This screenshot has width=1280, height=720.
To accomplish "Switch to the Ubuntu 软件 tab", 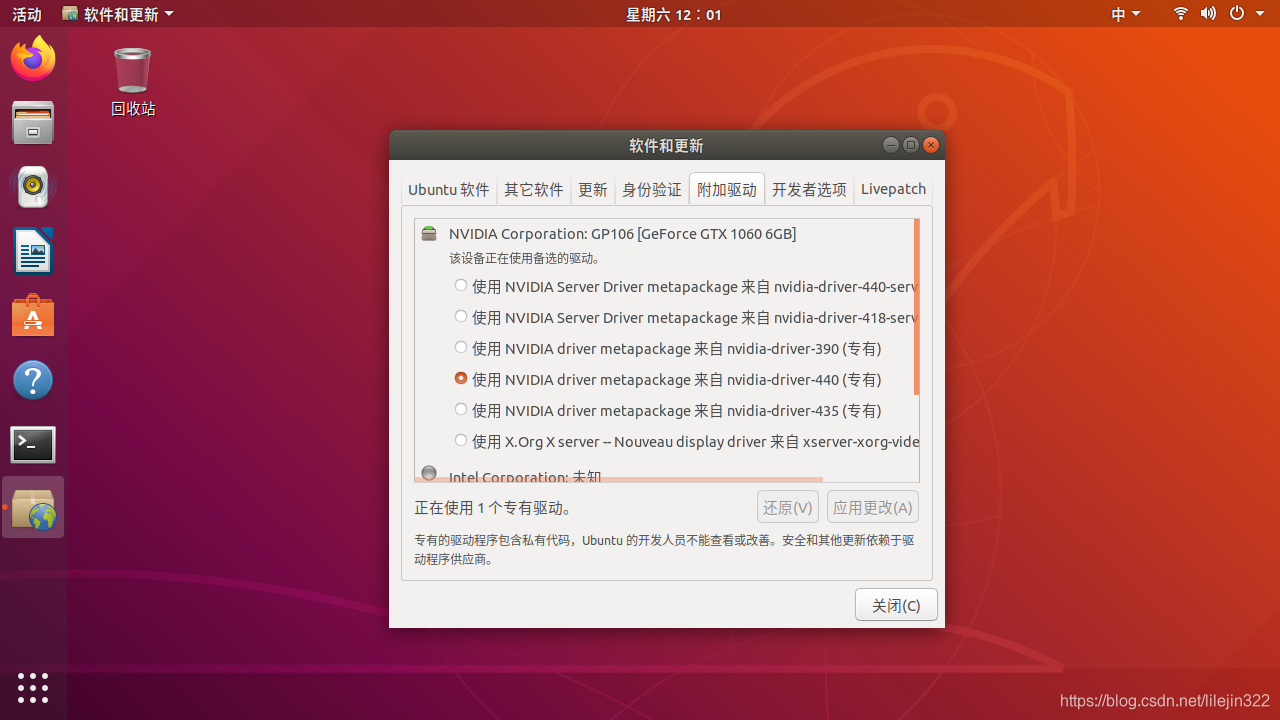I will point(449,189).
